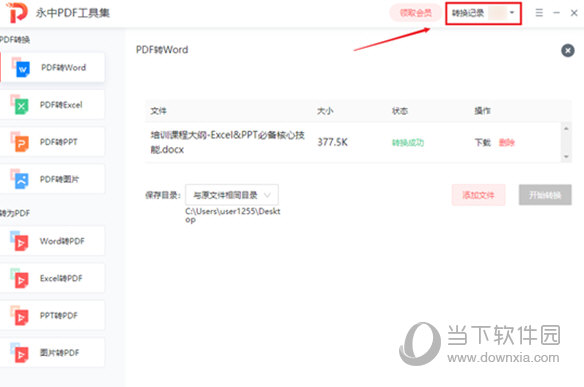Click the 大小 column header
The height and width of the screenshot is (387, 584).
[x=325, y=111]
